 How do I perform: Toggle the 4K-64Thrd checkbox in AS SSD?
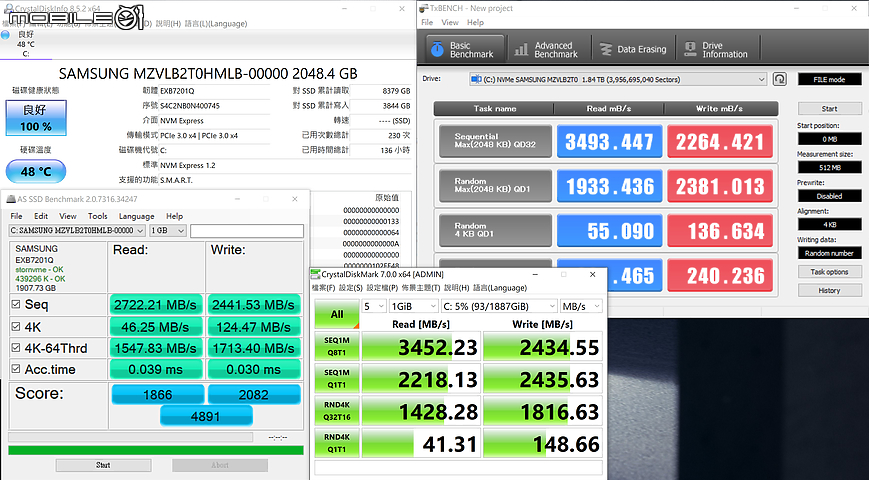coord(16,348)
